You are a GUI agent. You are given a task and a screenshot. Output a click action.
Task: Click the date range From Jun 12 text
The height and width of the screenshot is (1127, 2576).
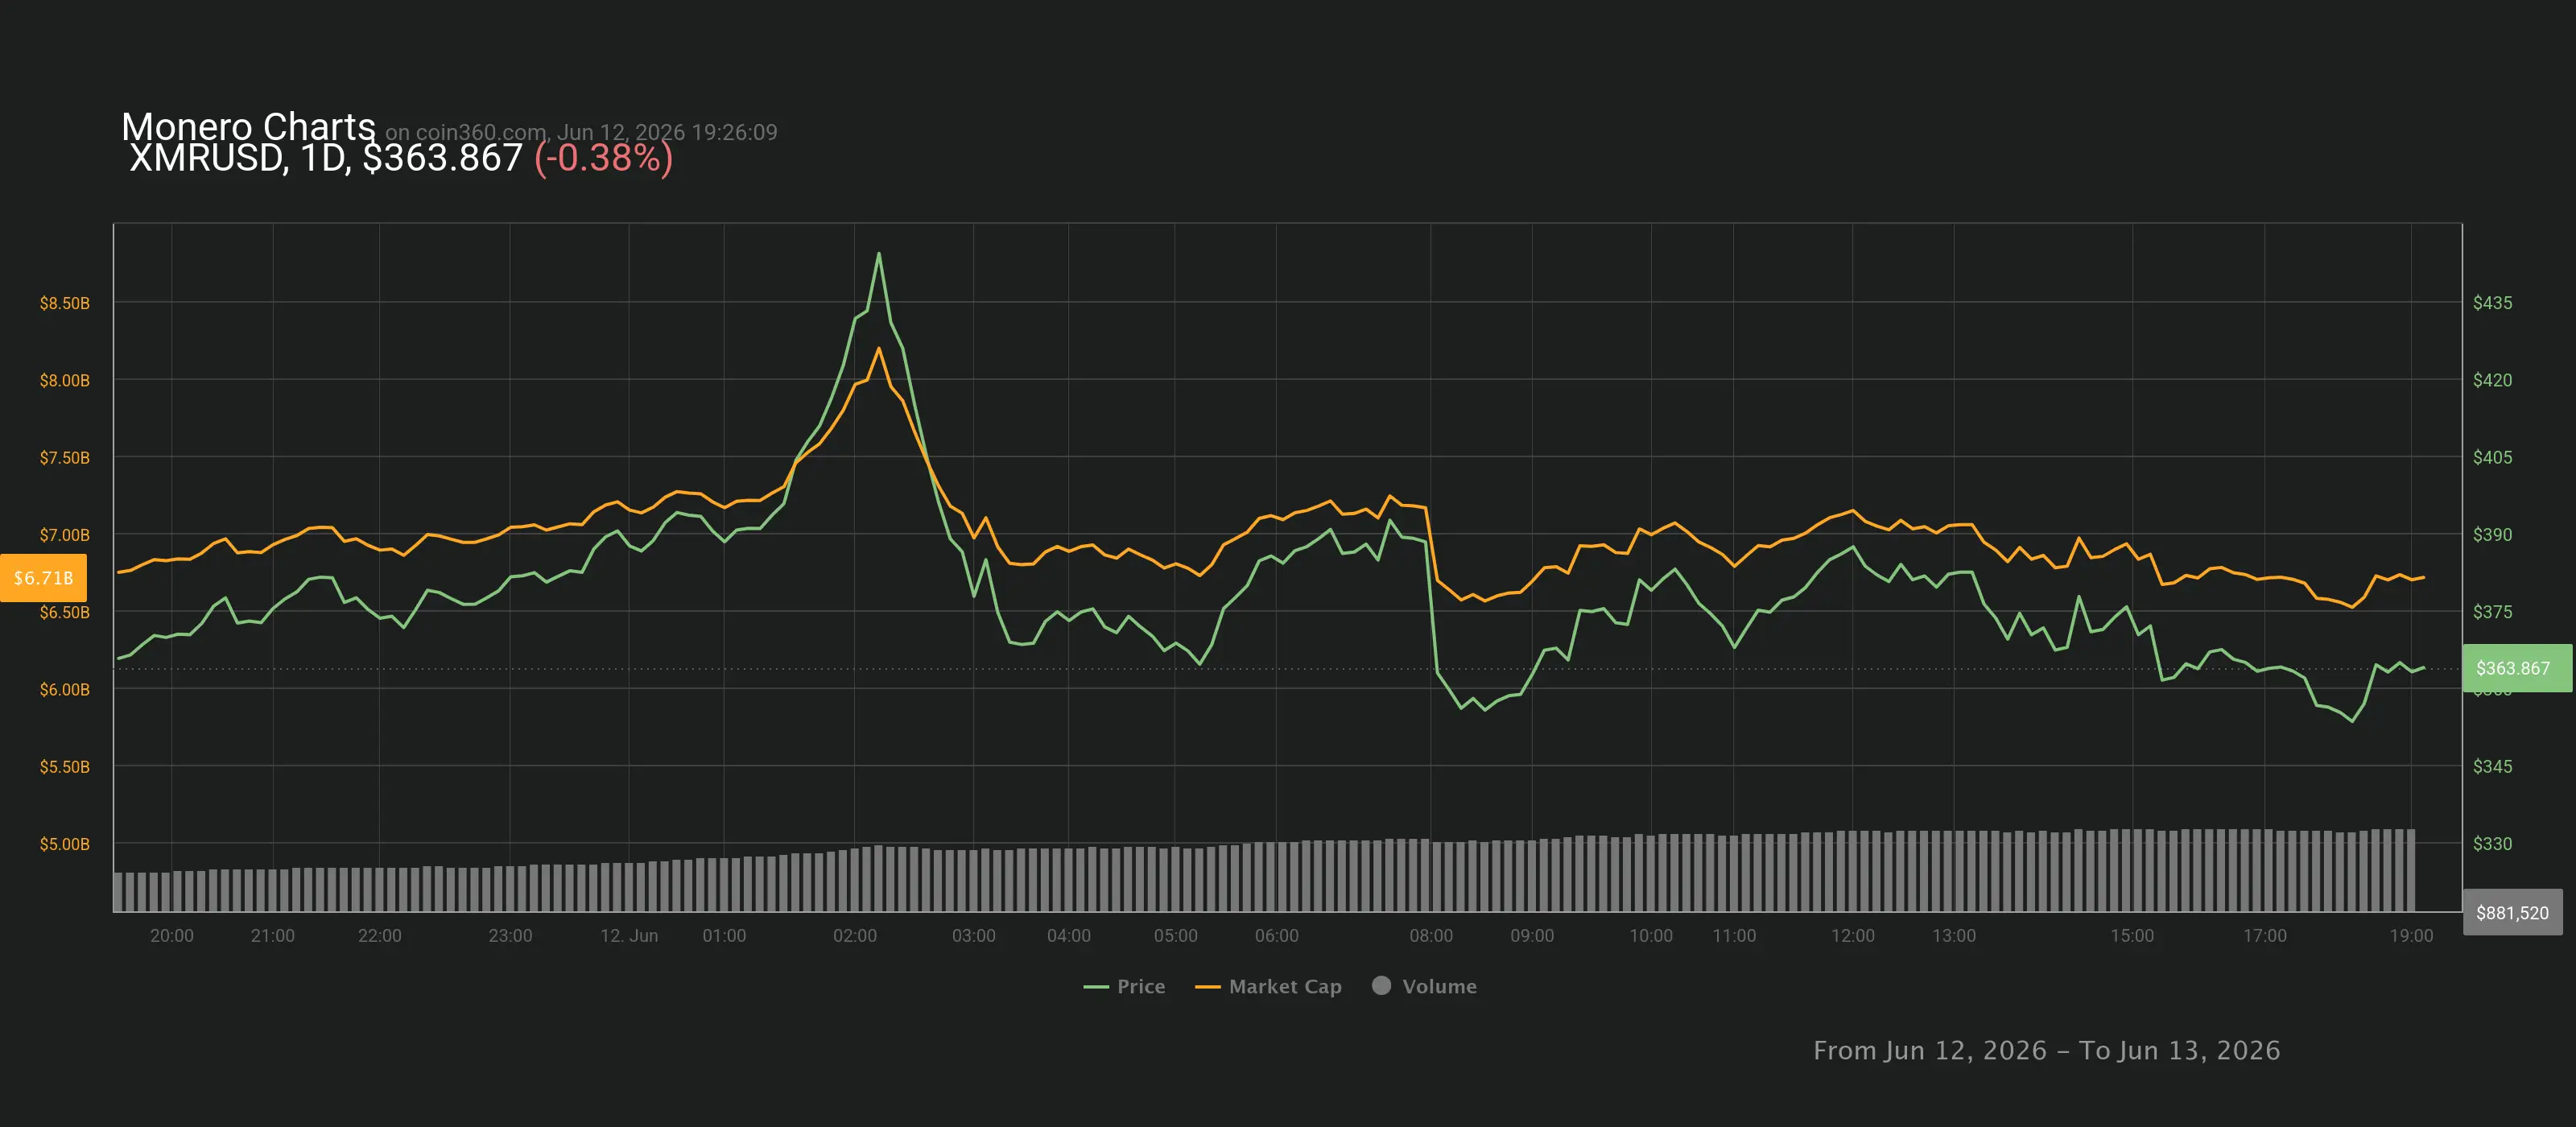point(2046,1050)
